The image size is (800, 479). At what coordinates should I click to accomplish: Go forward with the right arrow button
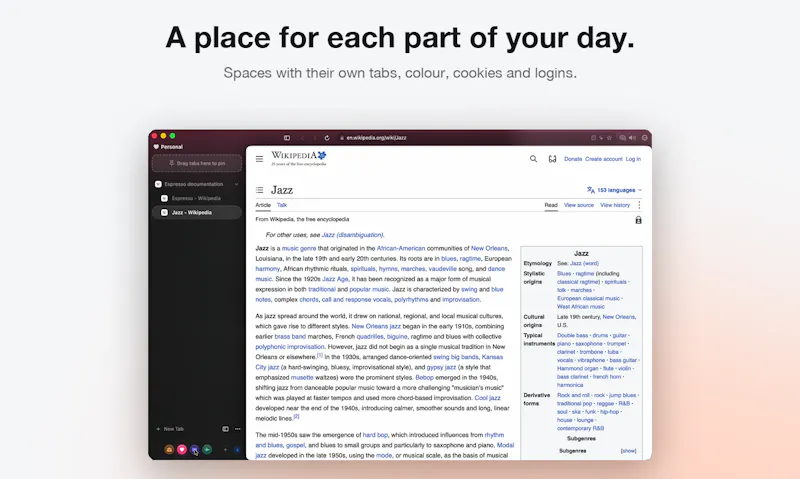[x=314, y=138]
